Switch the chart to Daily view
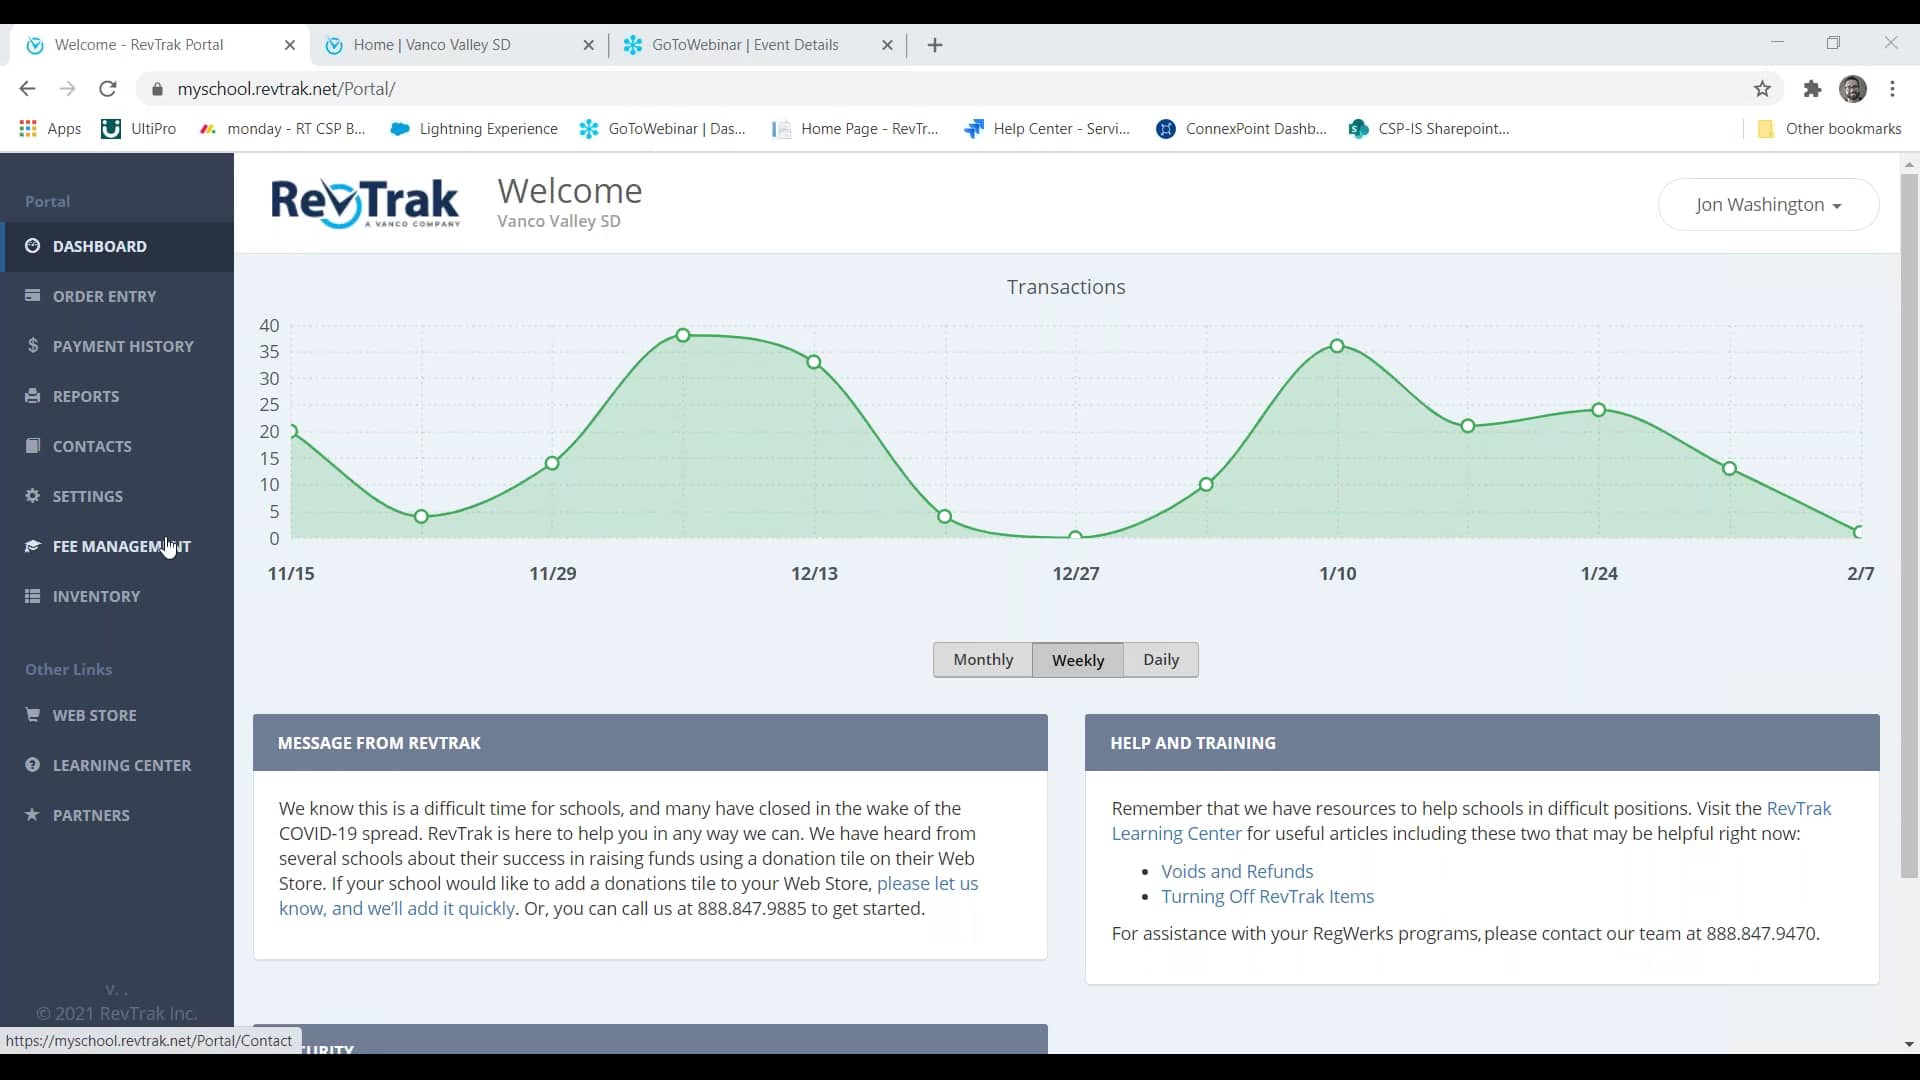 click(x=1160, y=660)
